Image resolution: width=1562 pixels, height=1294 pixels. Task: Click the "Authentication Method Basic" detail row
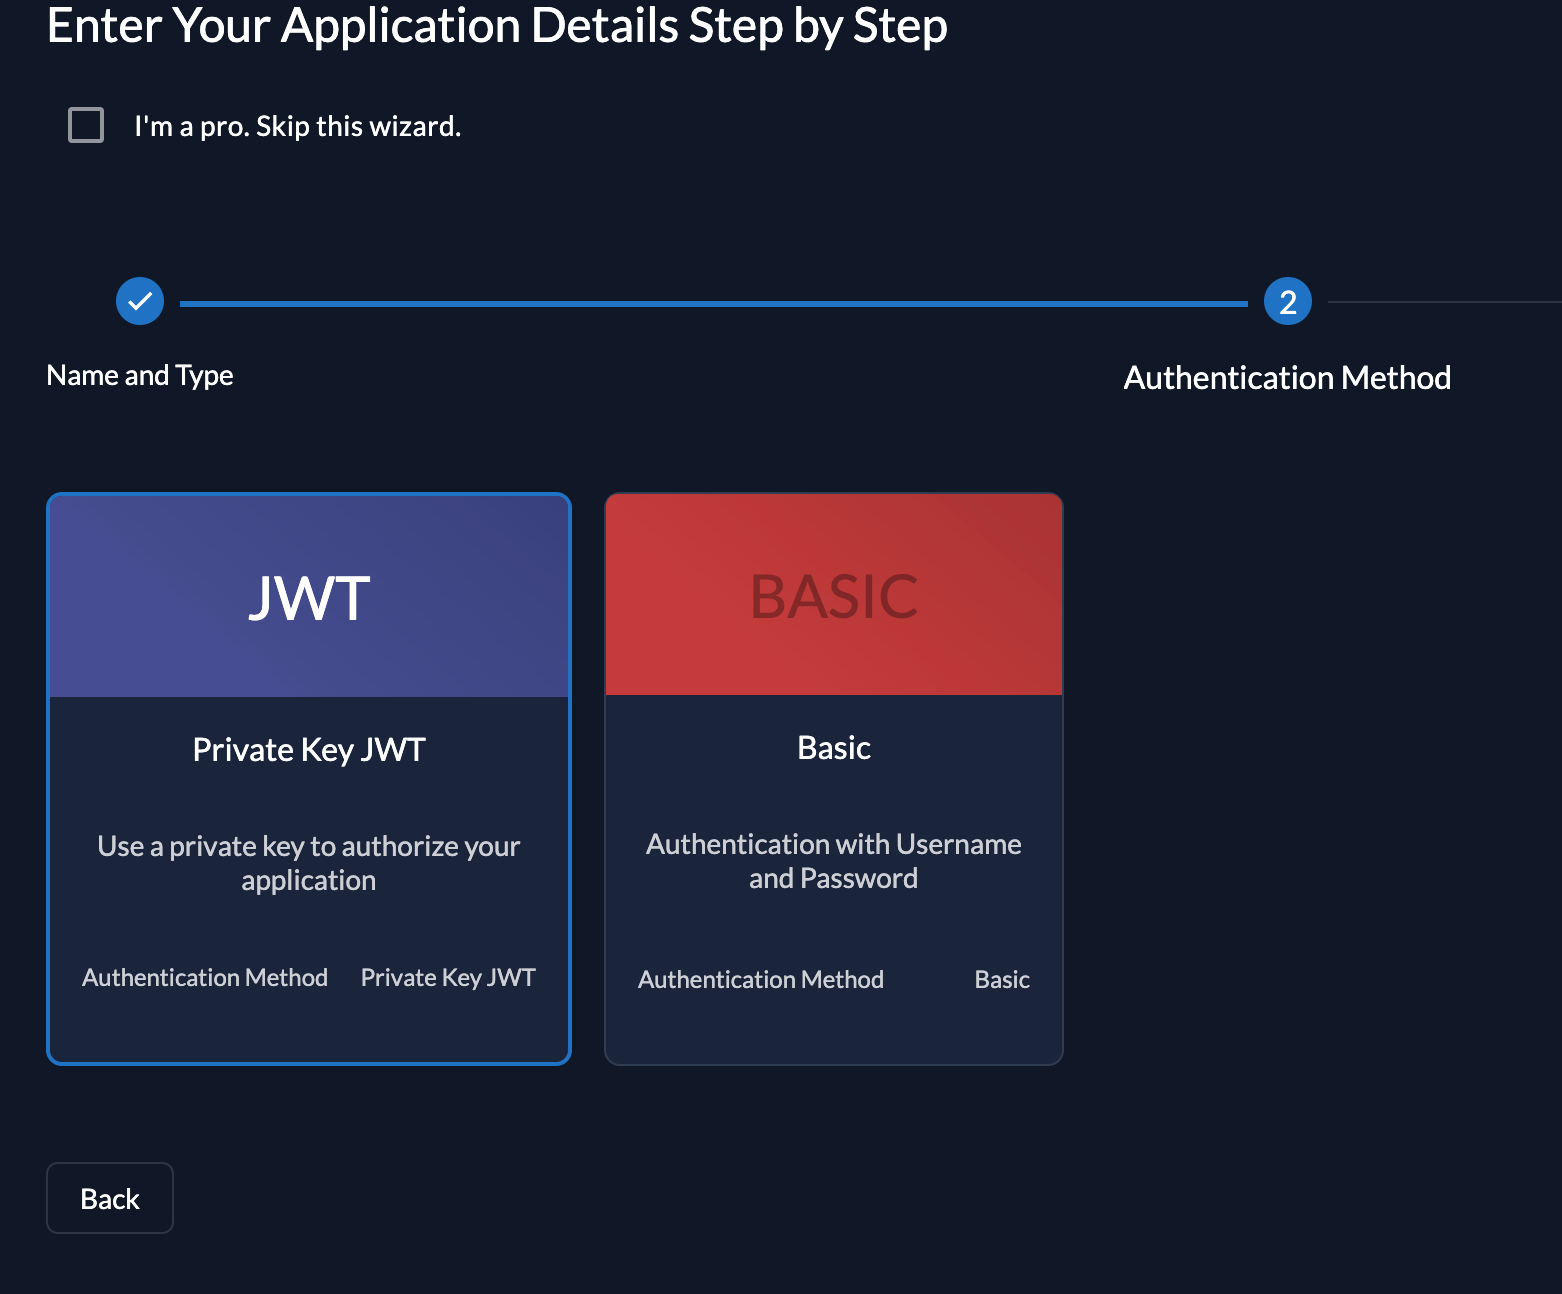click(833, 979)
